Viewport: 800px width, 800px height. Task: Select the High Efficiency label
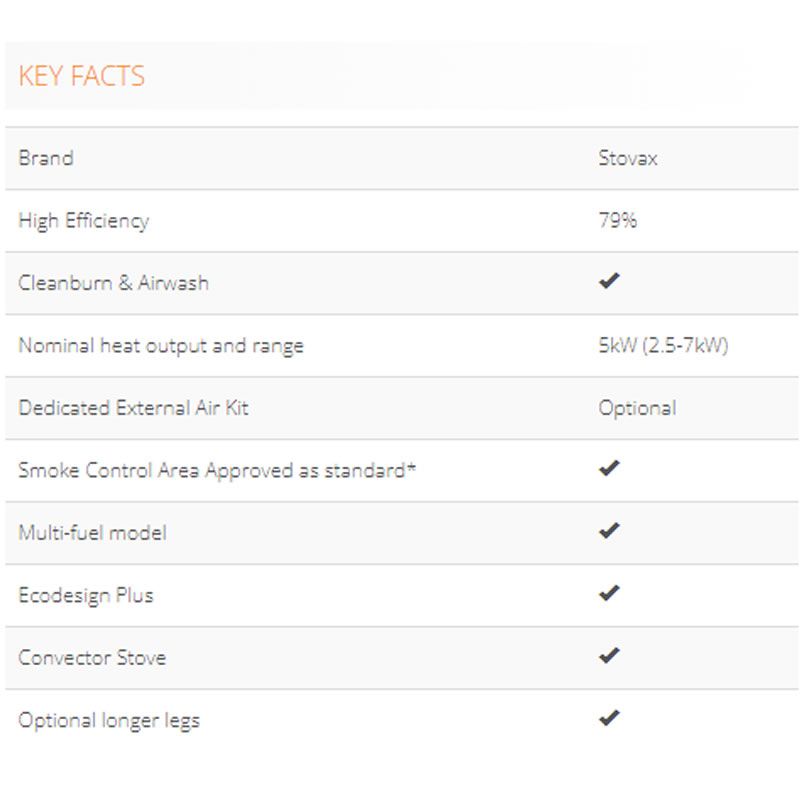tap(83, 221)
